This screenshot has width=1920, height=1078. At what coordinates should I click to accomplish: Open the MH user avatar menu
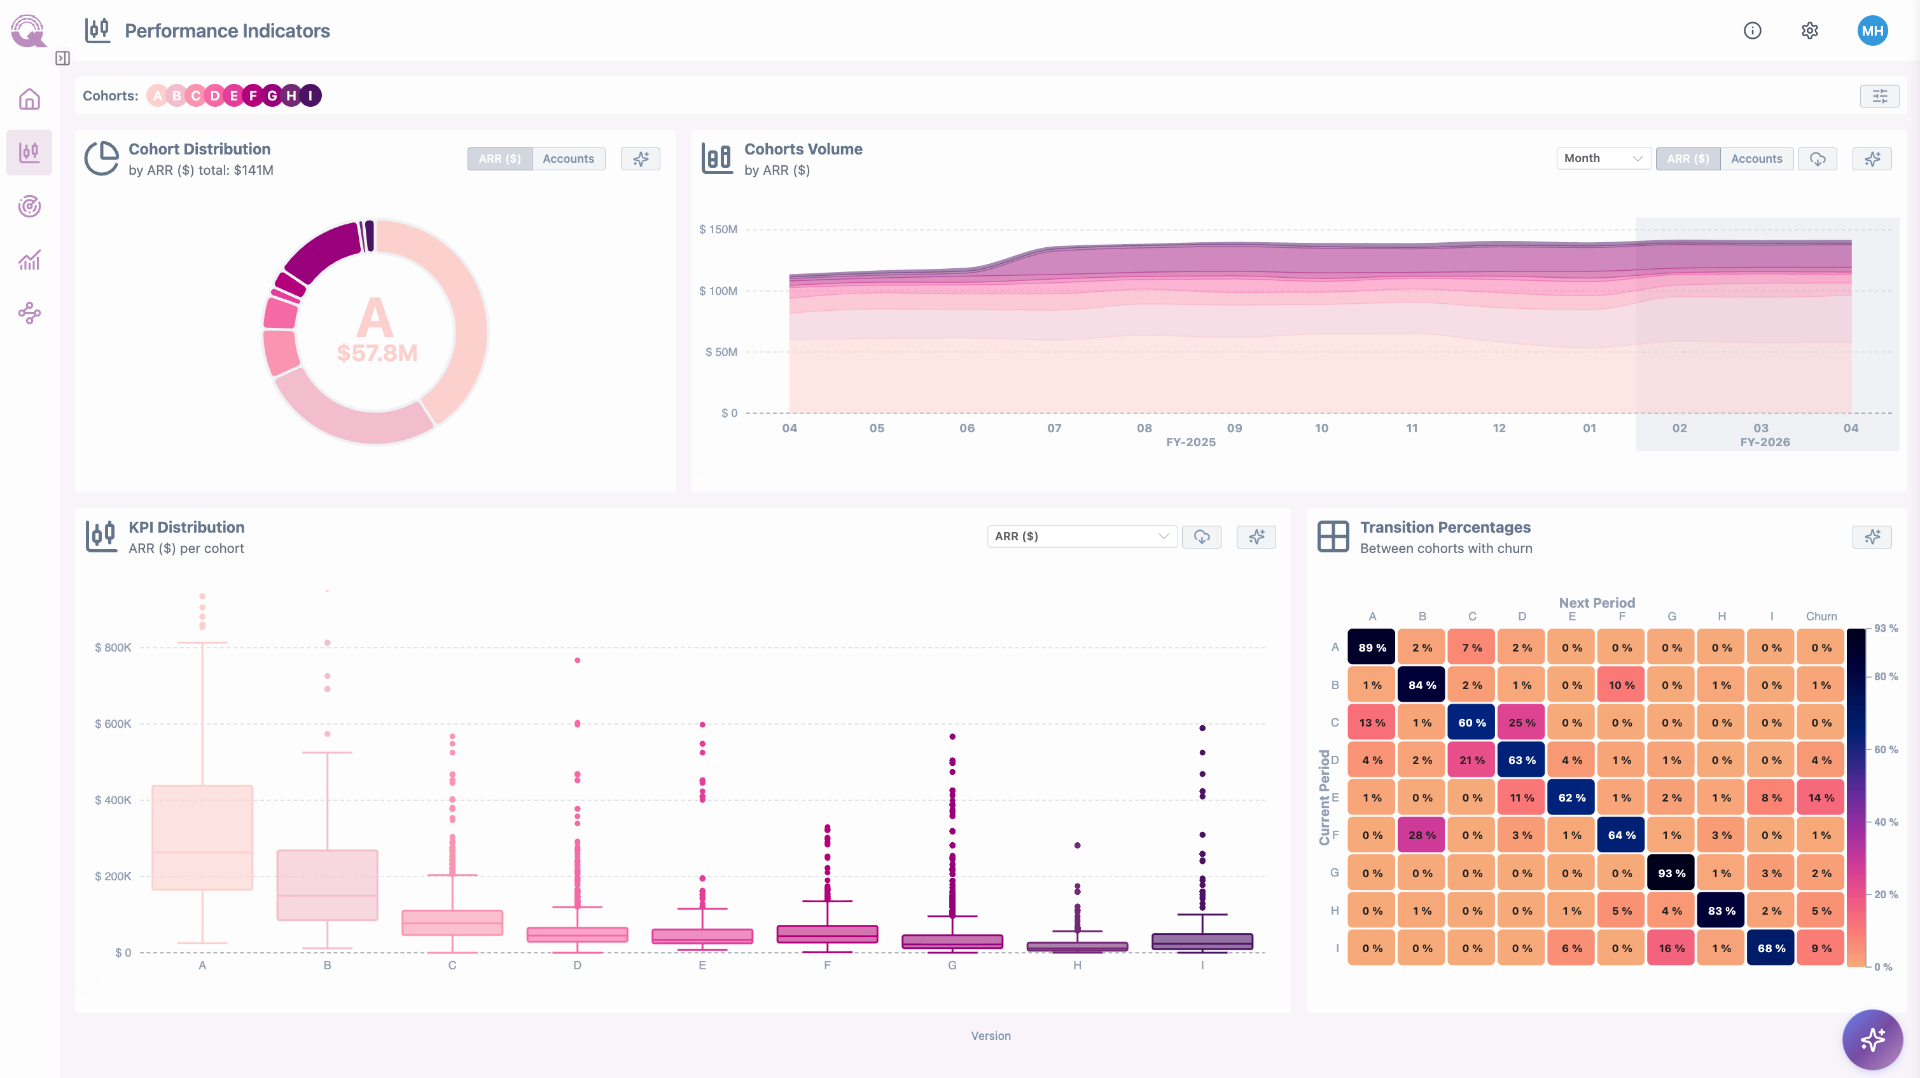pyautogui.click(x=1872, y=31)
